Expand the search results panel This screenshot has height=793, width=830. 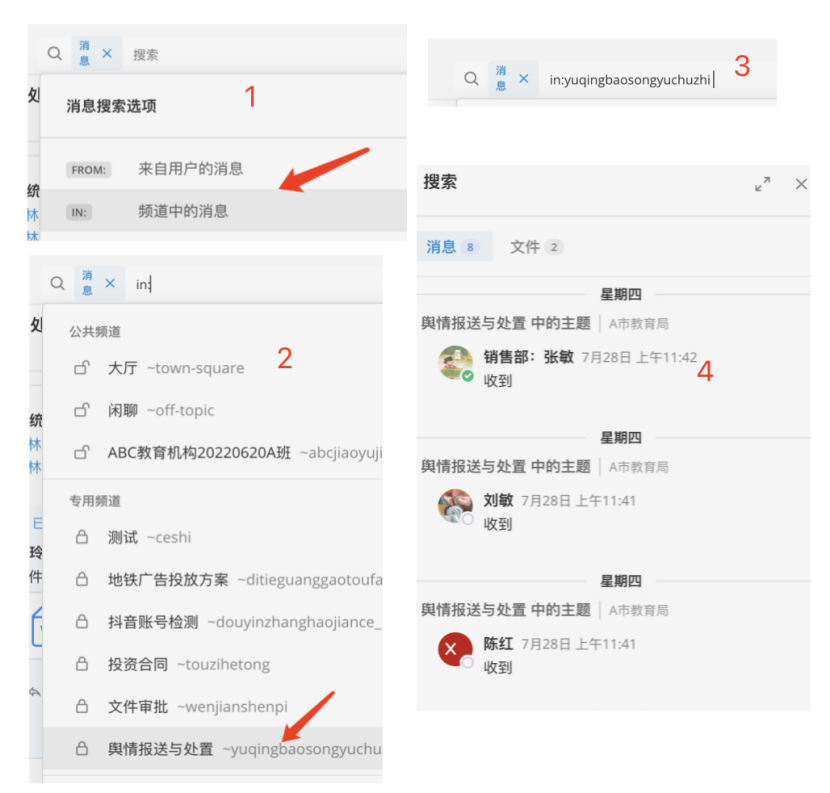762,184
